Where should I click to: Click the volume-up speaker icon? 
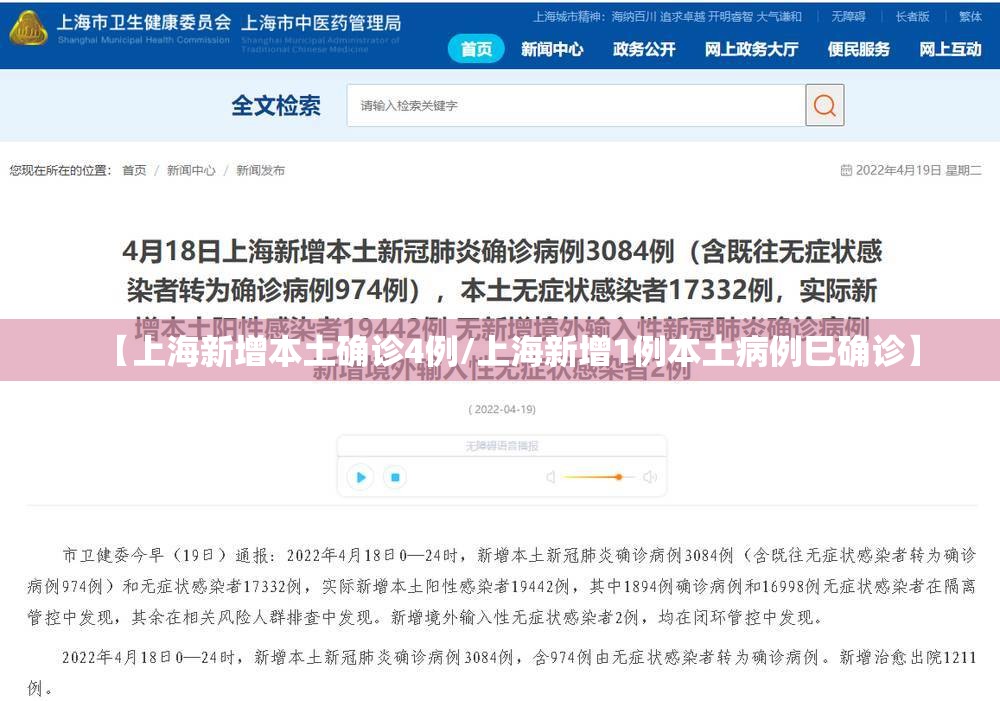[650, 477]
